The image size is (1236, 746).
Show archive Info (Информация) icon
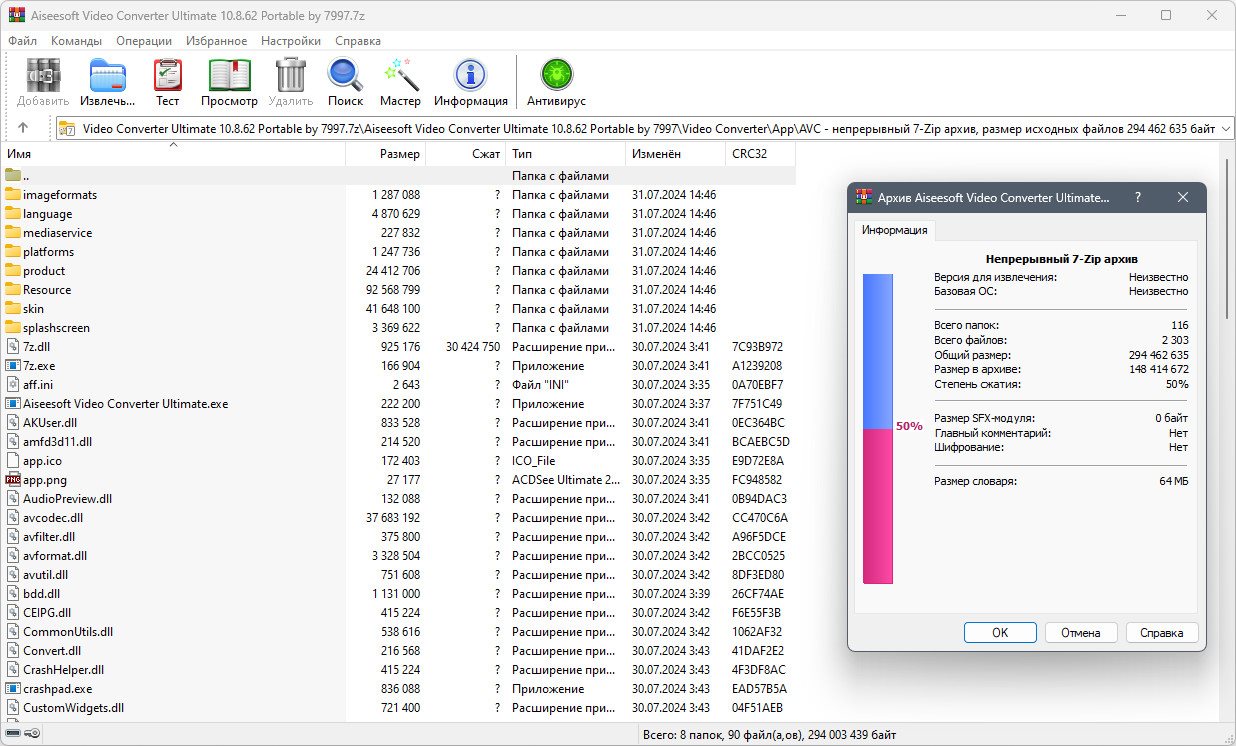point(470,82)
